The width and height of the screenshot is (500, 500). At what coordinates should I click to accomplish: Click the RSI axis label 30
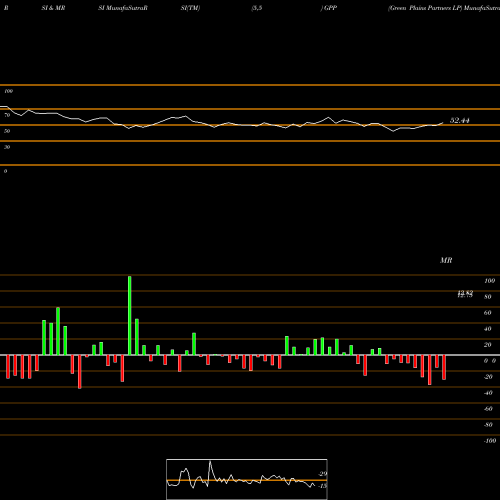pyautogui.click(x=7, y=147)
